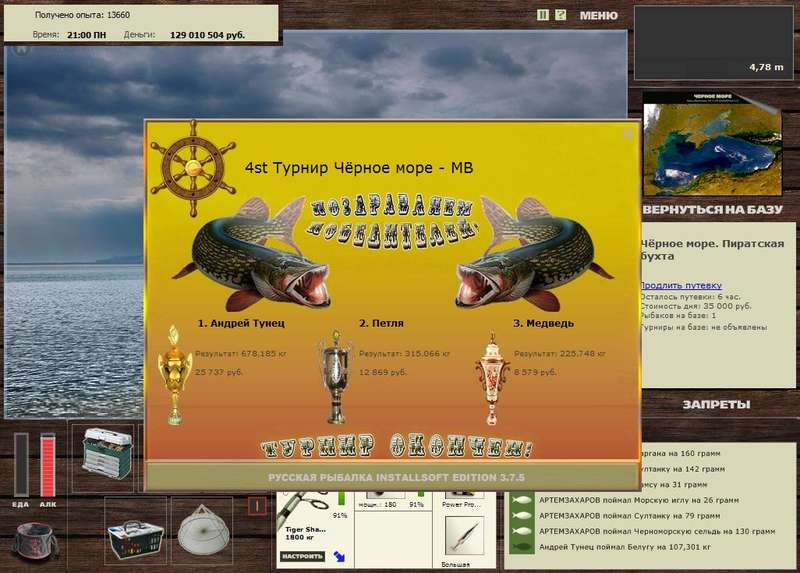
Task: Click prize amount 8 579 руб.
Action: [x=535, y=372]
